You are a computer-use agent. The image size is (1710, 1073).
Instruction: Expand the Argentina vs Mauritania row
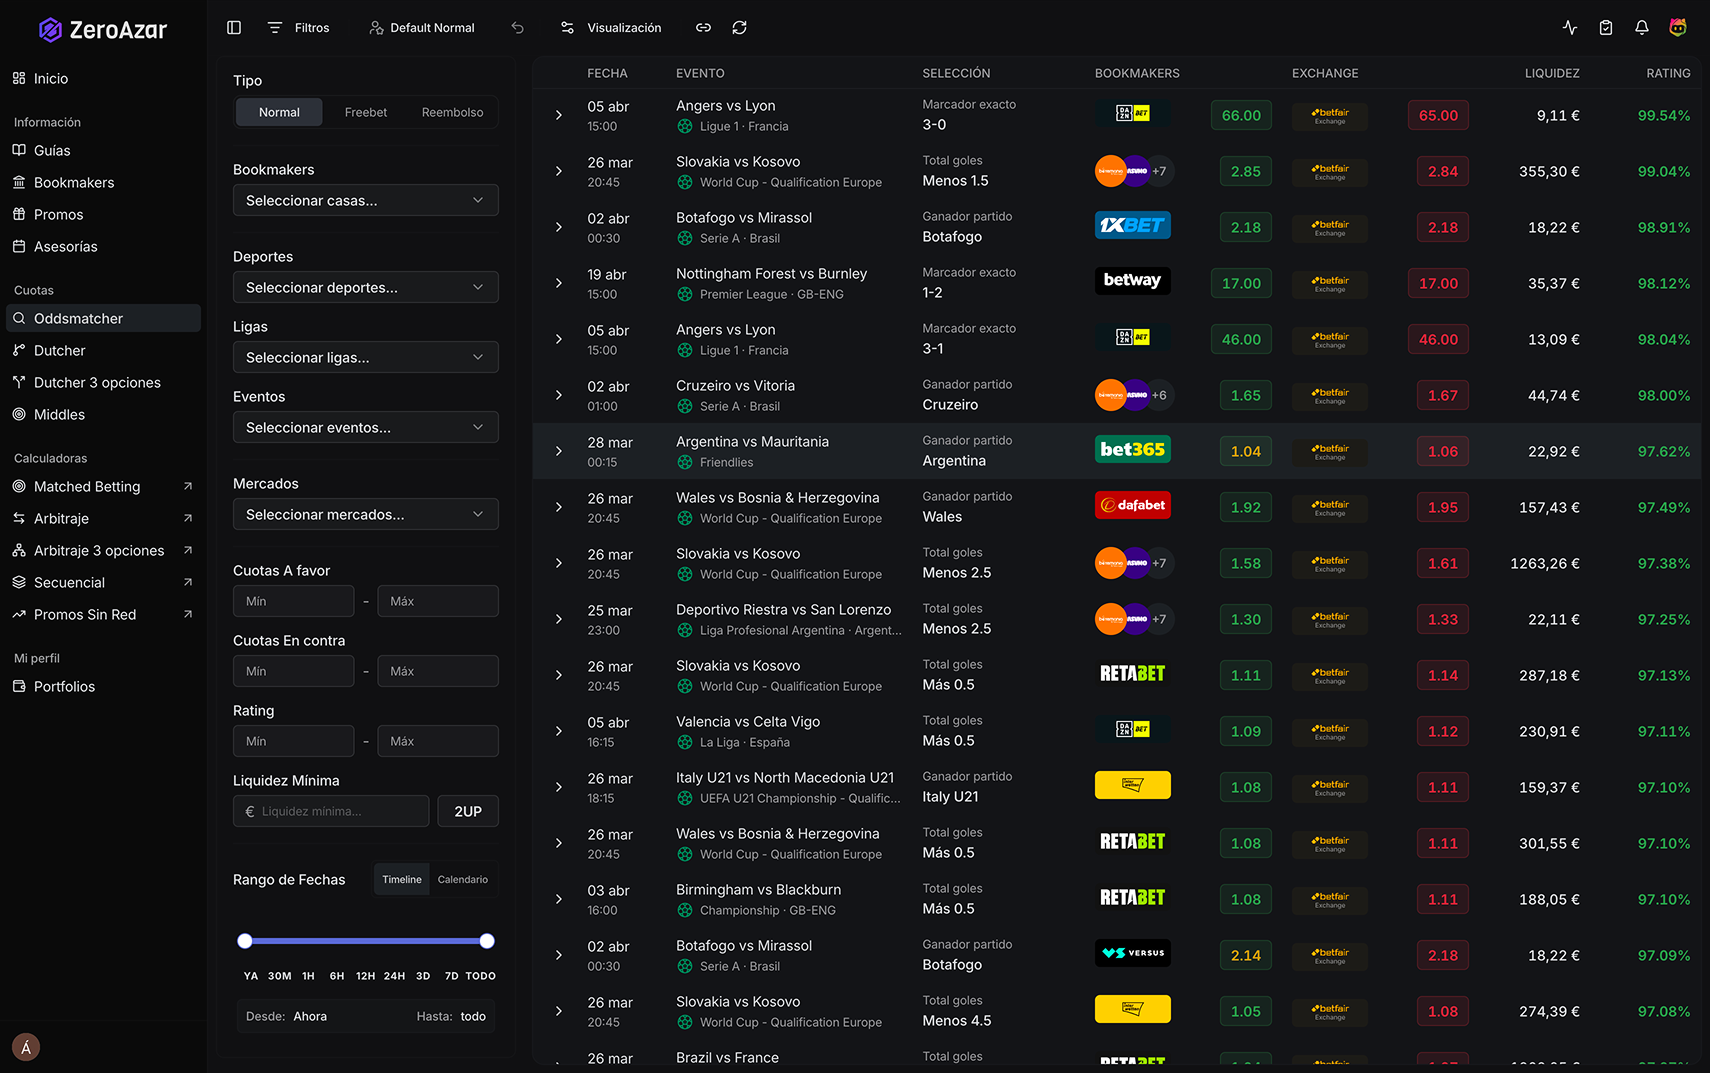tap(559, 451)
